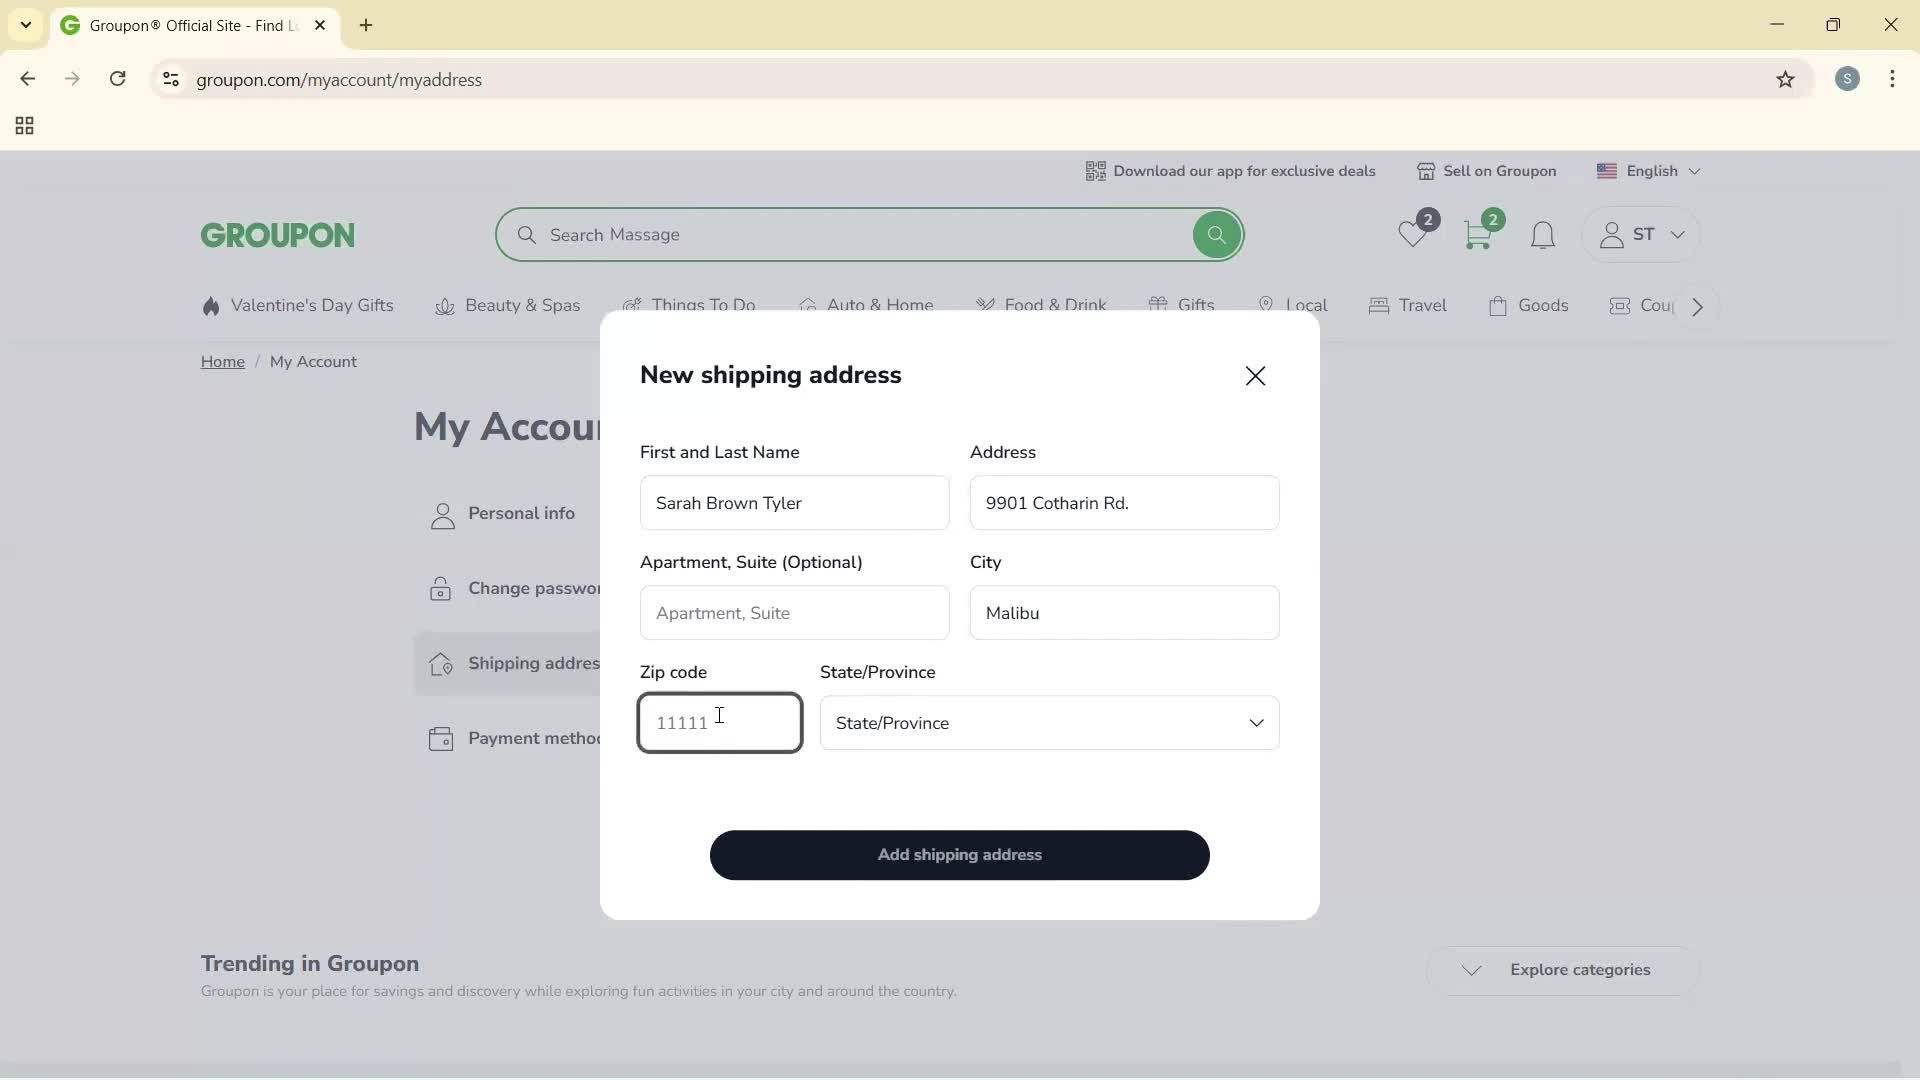Open the Travel category icon

pos(1378,305)
